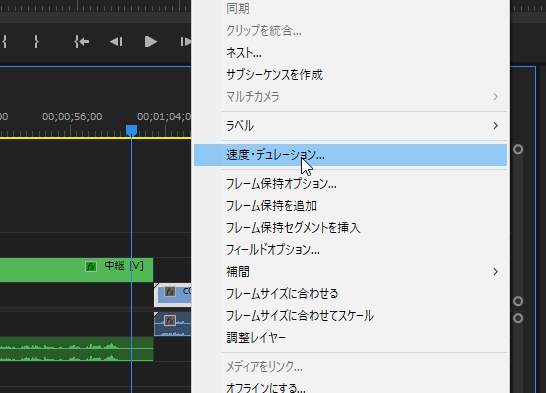The image size is (546, 393).
Task: Open the ラベル submenu
Action: pyautogui.click(x=350, y=126)
